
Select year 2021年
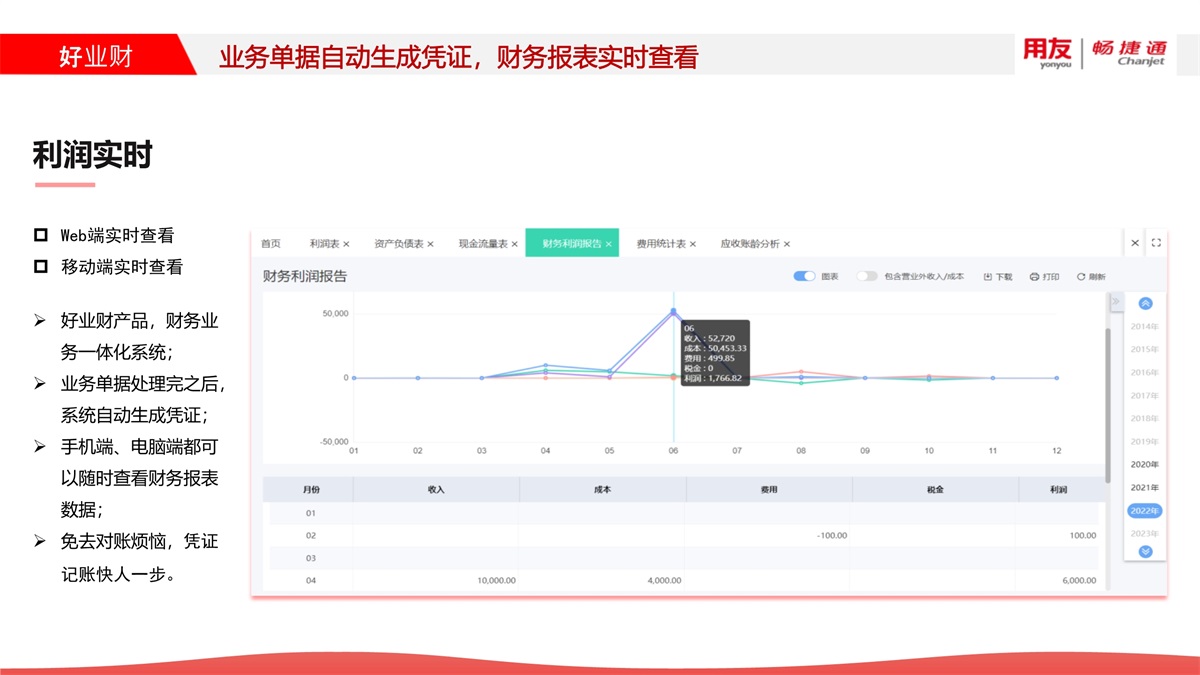pos(1145,488)
